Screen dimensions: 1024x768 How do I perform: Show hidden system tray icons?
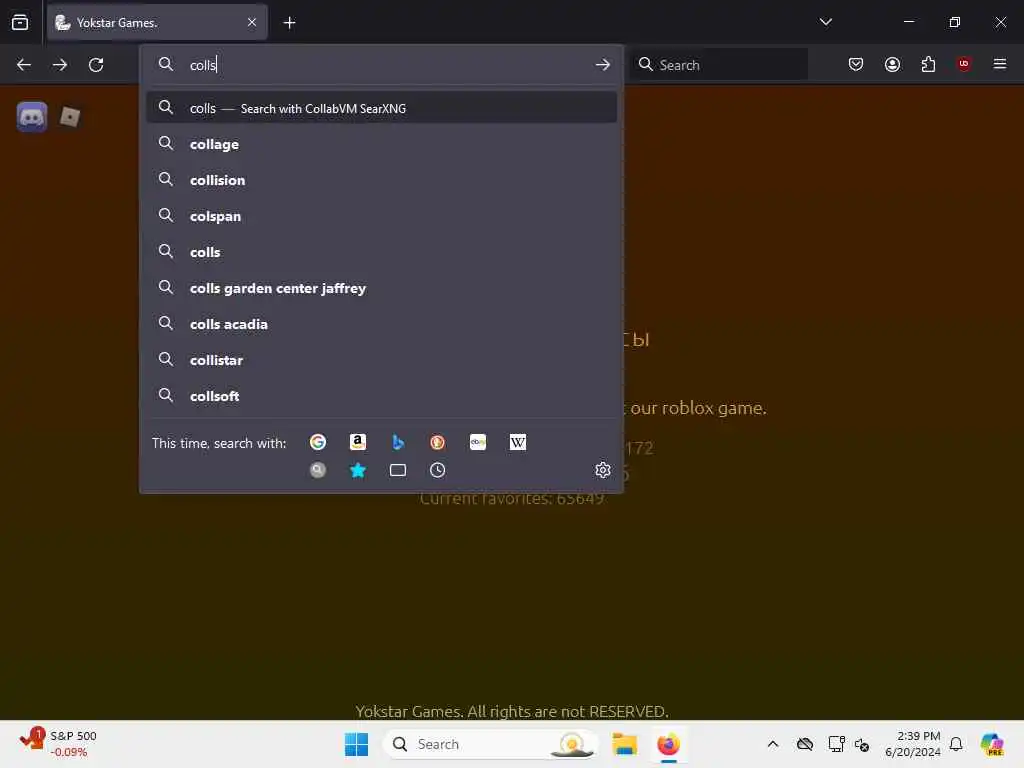tap(773, 744)
